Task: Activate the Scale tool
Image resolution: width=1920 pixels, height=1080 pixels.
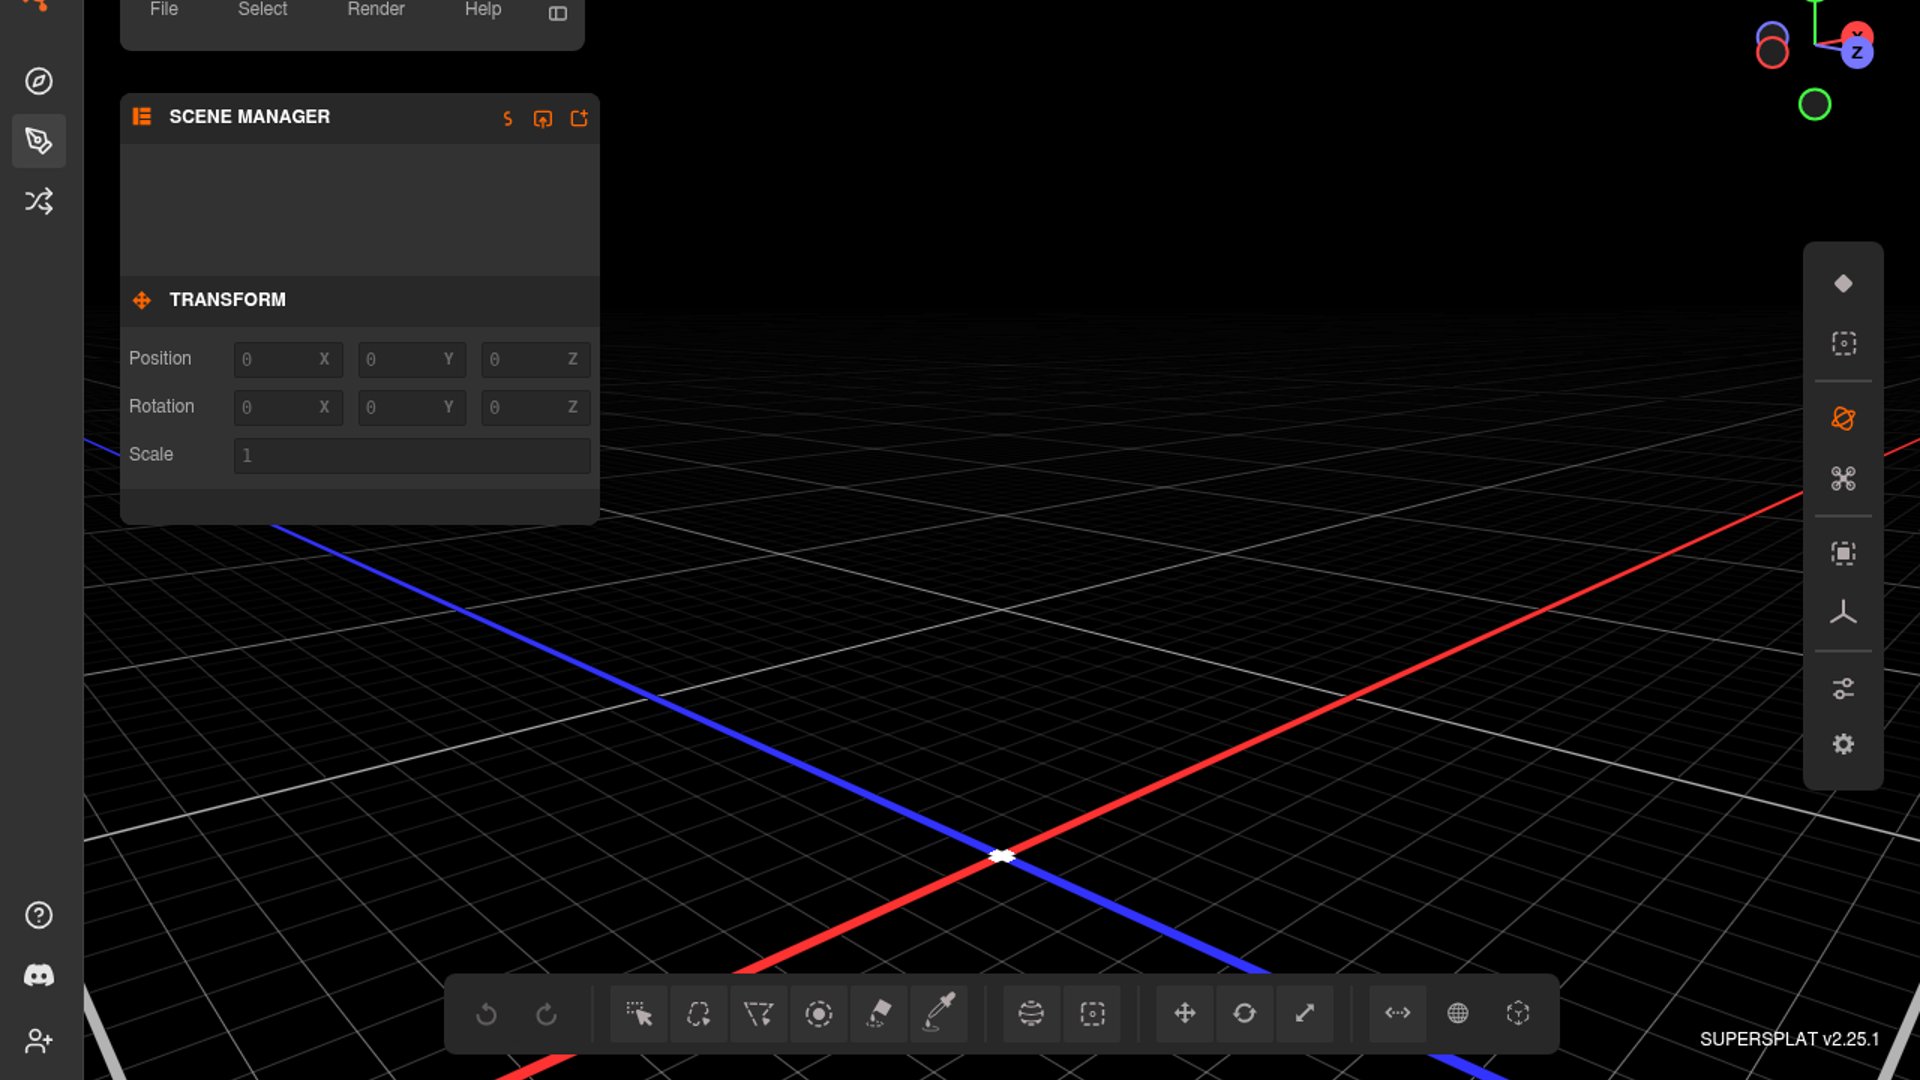Action: [x=1305, y=1014]
